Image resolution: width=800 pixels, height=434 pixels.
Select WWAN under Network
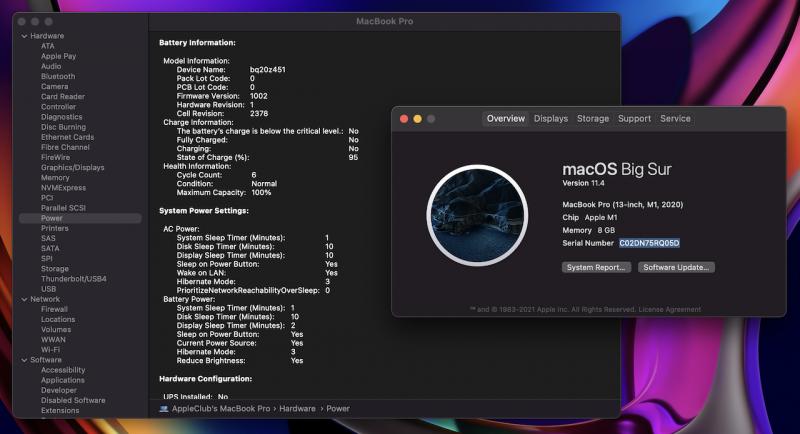click(53, 340)
